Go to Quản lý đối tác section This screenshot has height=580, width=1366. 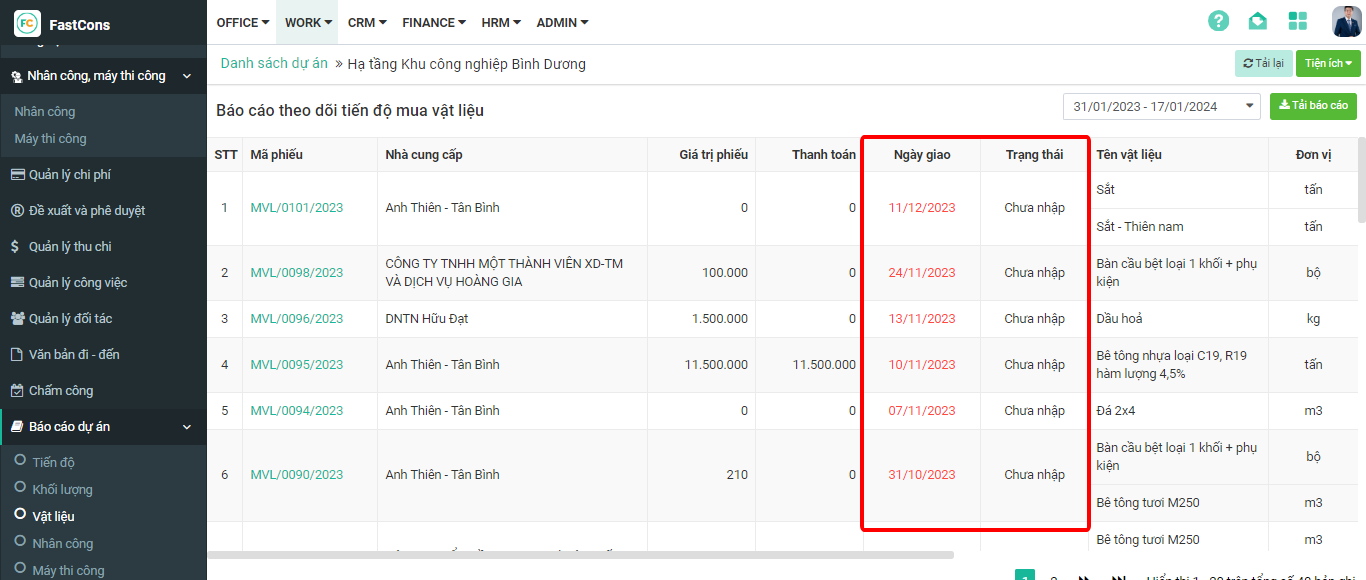click(70, 319)
